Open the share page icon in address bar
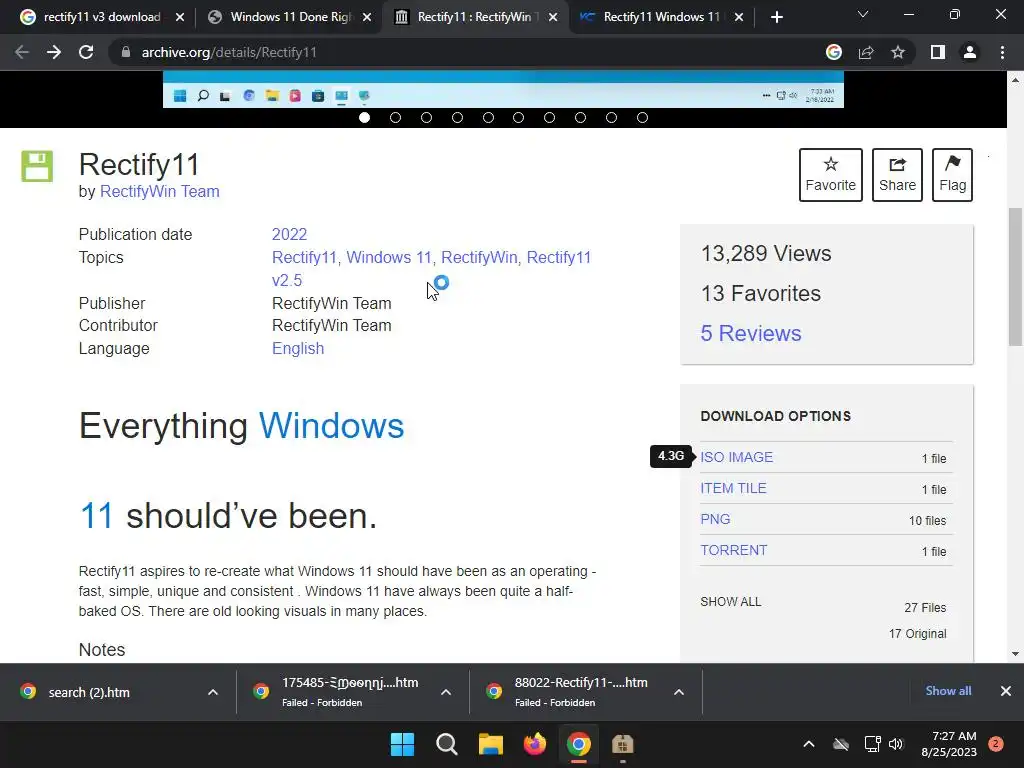Image resolution: width=1024 pixels, height=768 pixels. tap(866, 52)
